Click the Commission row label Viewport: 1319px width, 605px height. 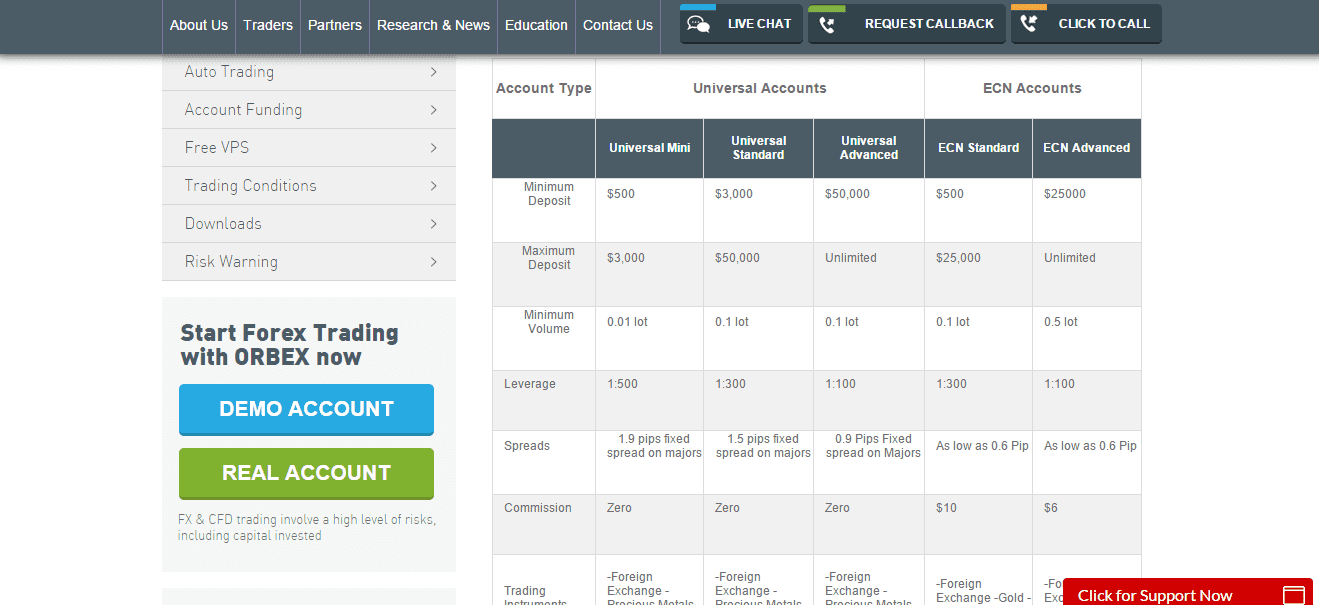tap(538, 508)
